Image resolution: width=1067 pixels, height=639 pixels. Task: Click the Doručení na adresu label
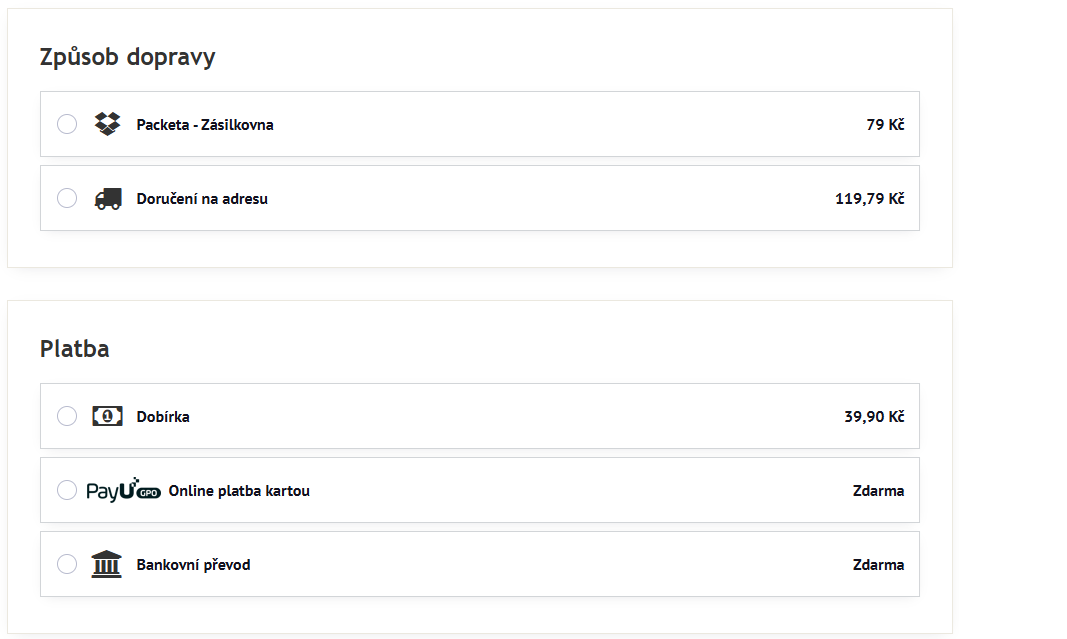(x=202, y=199)
